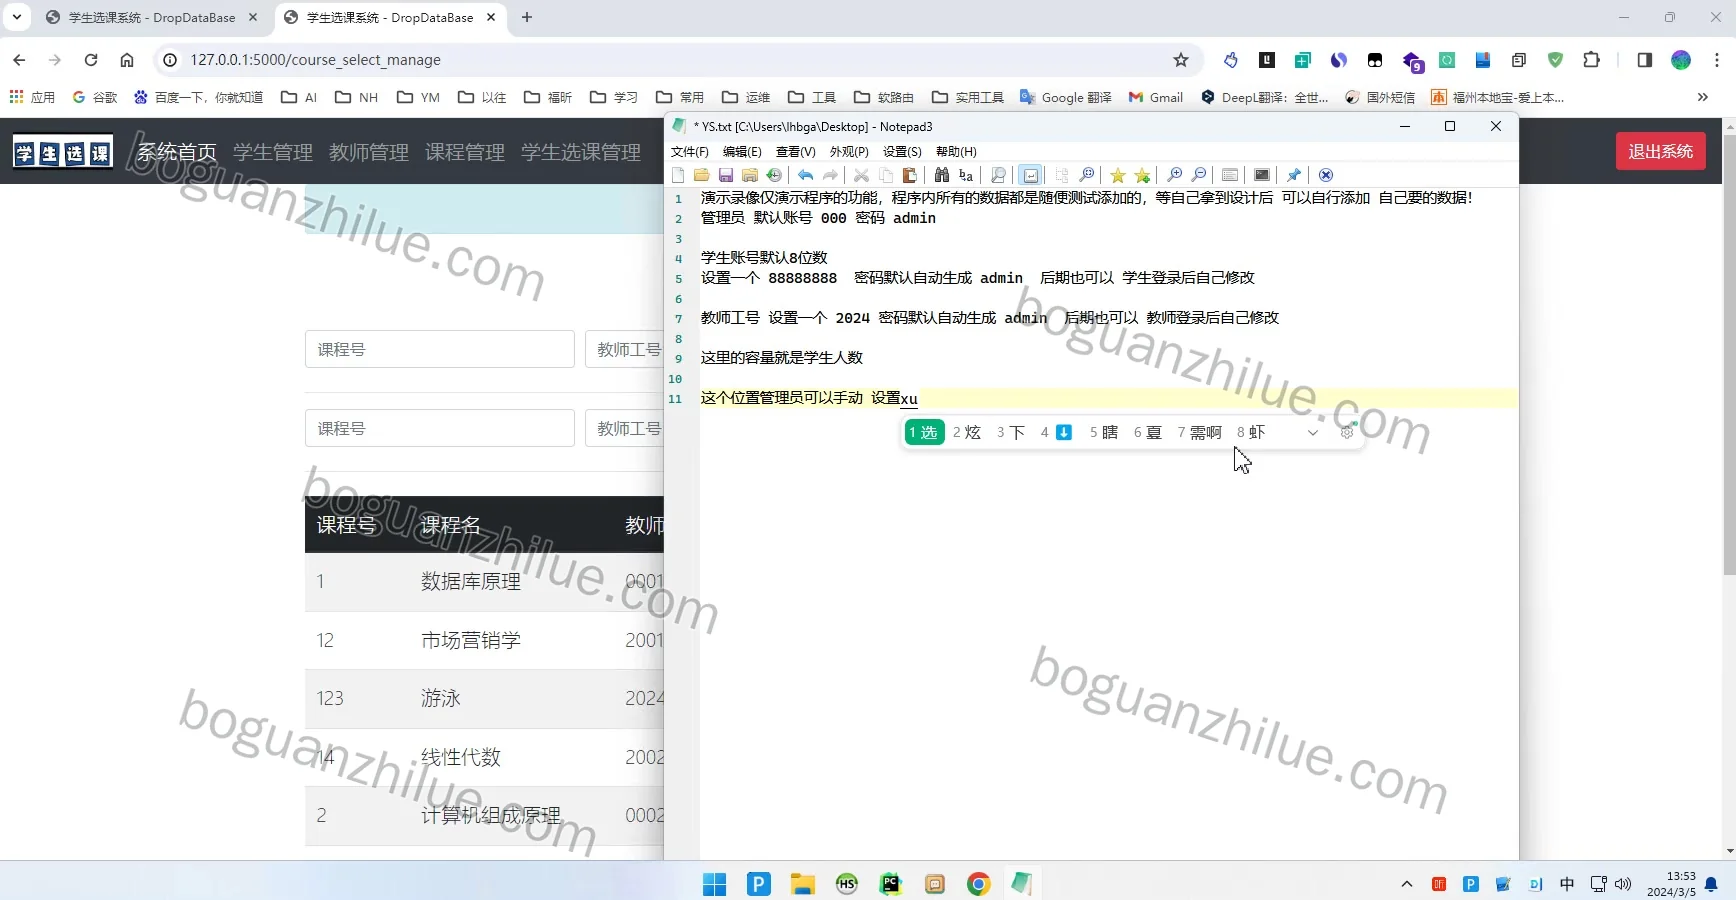Open the Chrome extensions puzzle menu

pos(1592,60)
